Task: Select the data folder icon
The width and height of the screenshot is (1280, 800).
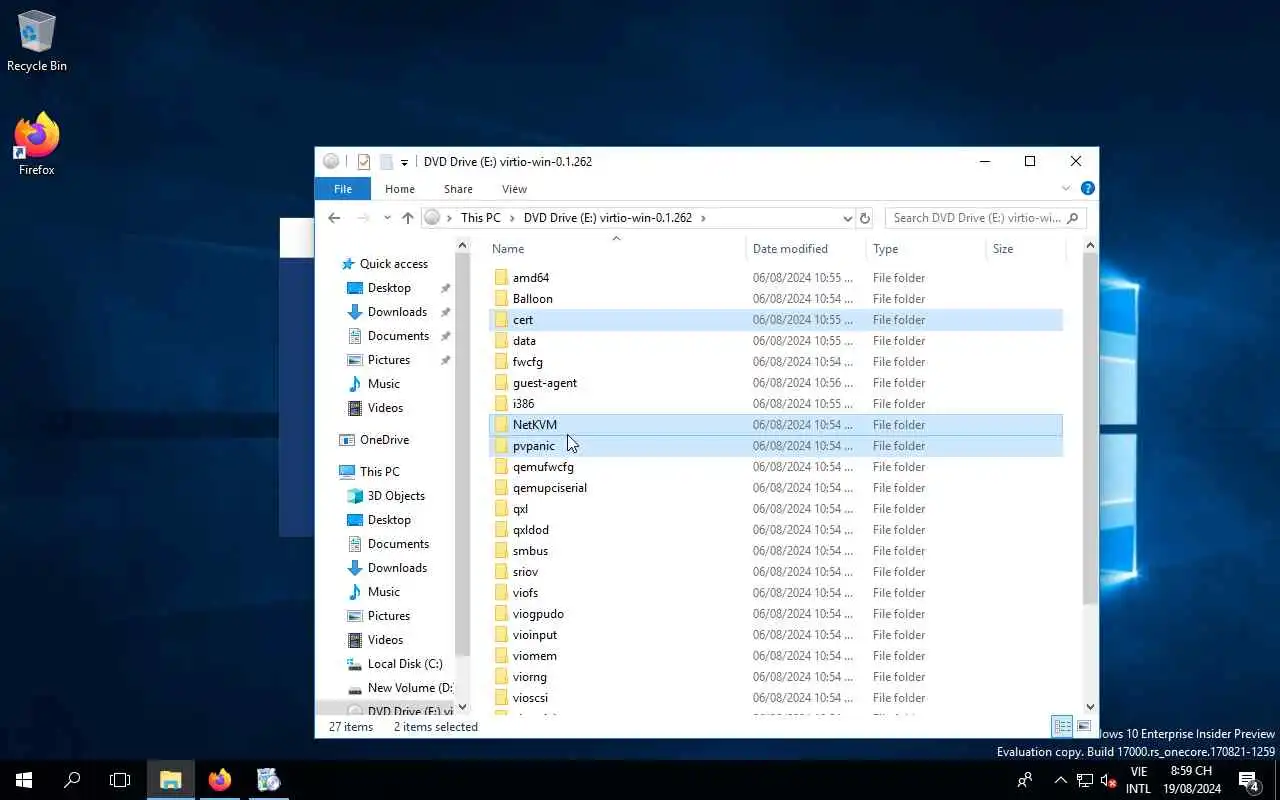Action: click(x=502, y=341)
